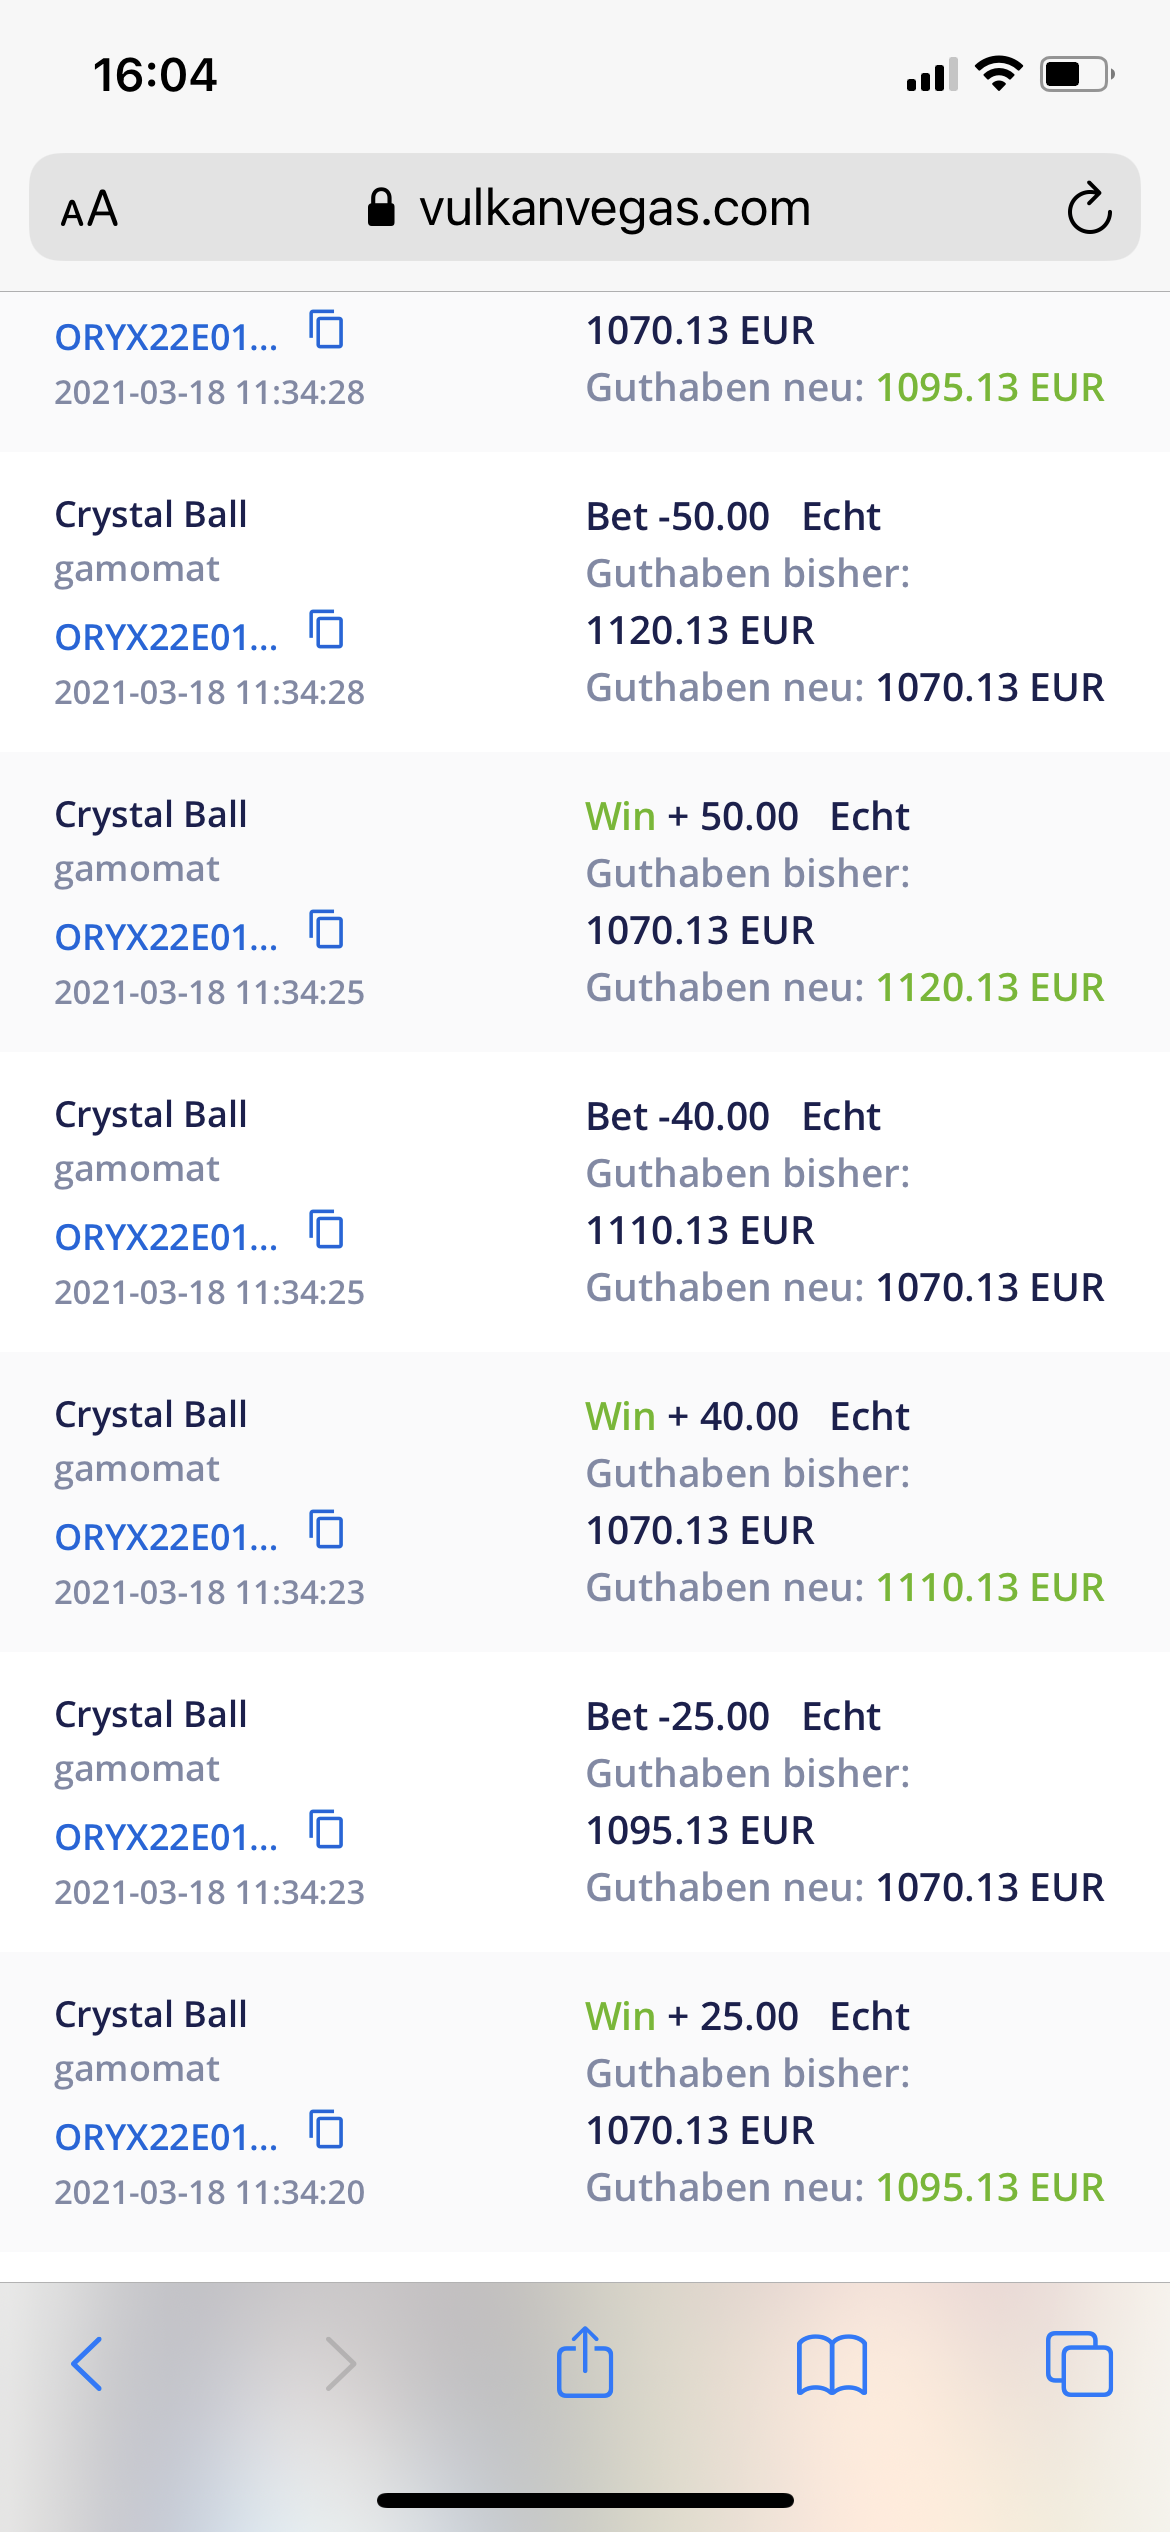Tap the Safari back arrow
This screenshot has height=2532, width=1170.
[87, 2364]
